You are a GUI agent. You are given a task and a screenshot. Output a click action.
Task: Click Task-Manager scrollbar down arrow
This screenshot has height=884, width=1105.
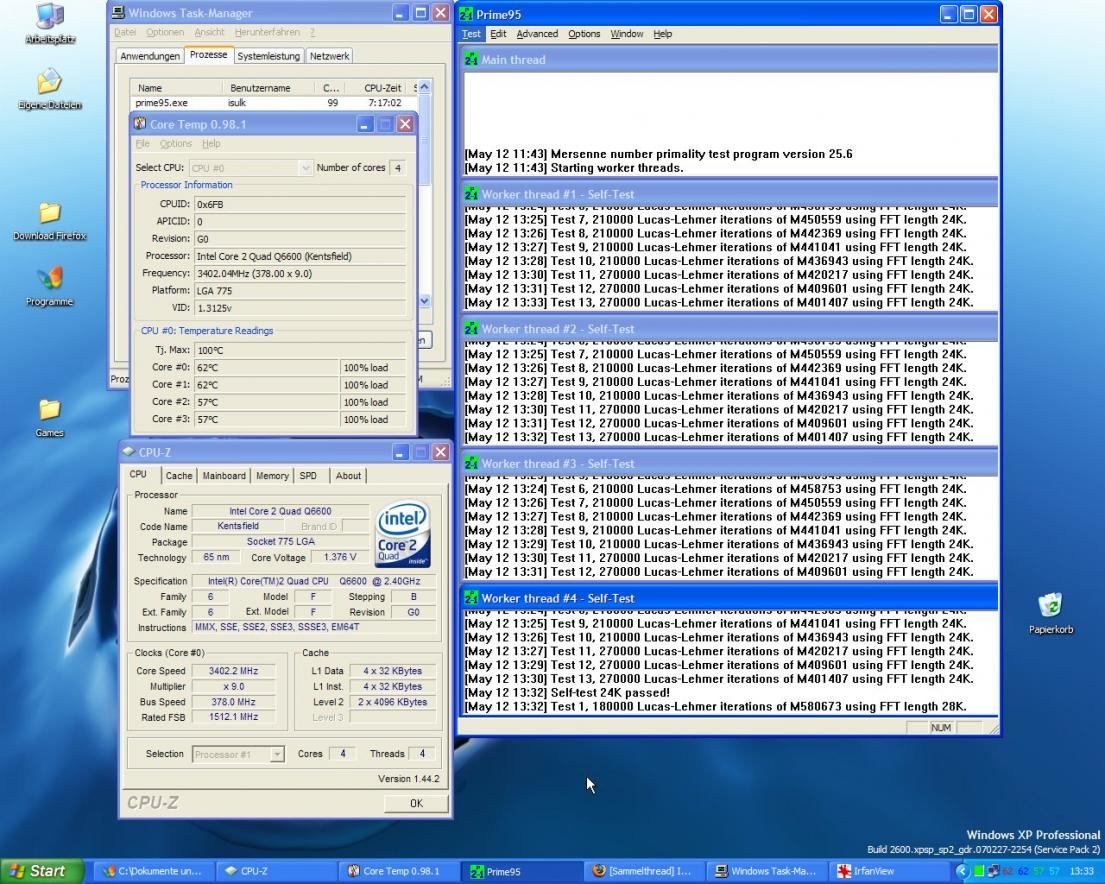pos(424,301)
